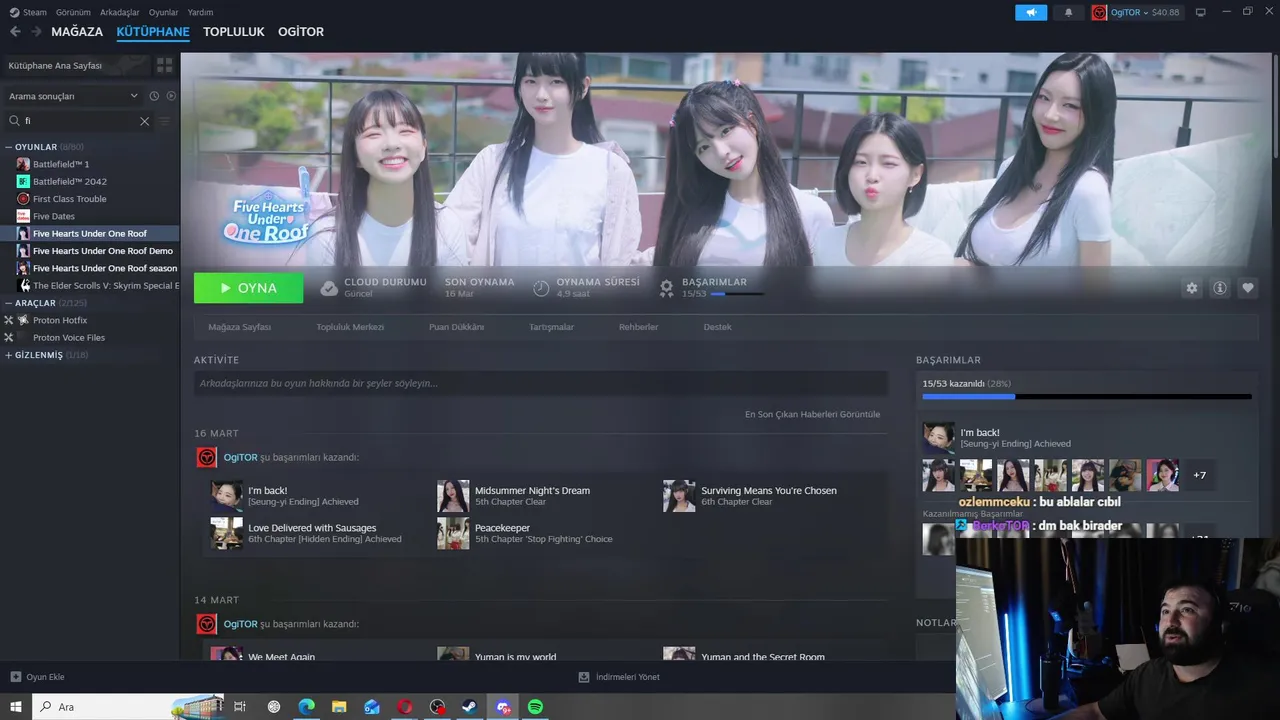Open advanced filter options icon

pos(165,121)
